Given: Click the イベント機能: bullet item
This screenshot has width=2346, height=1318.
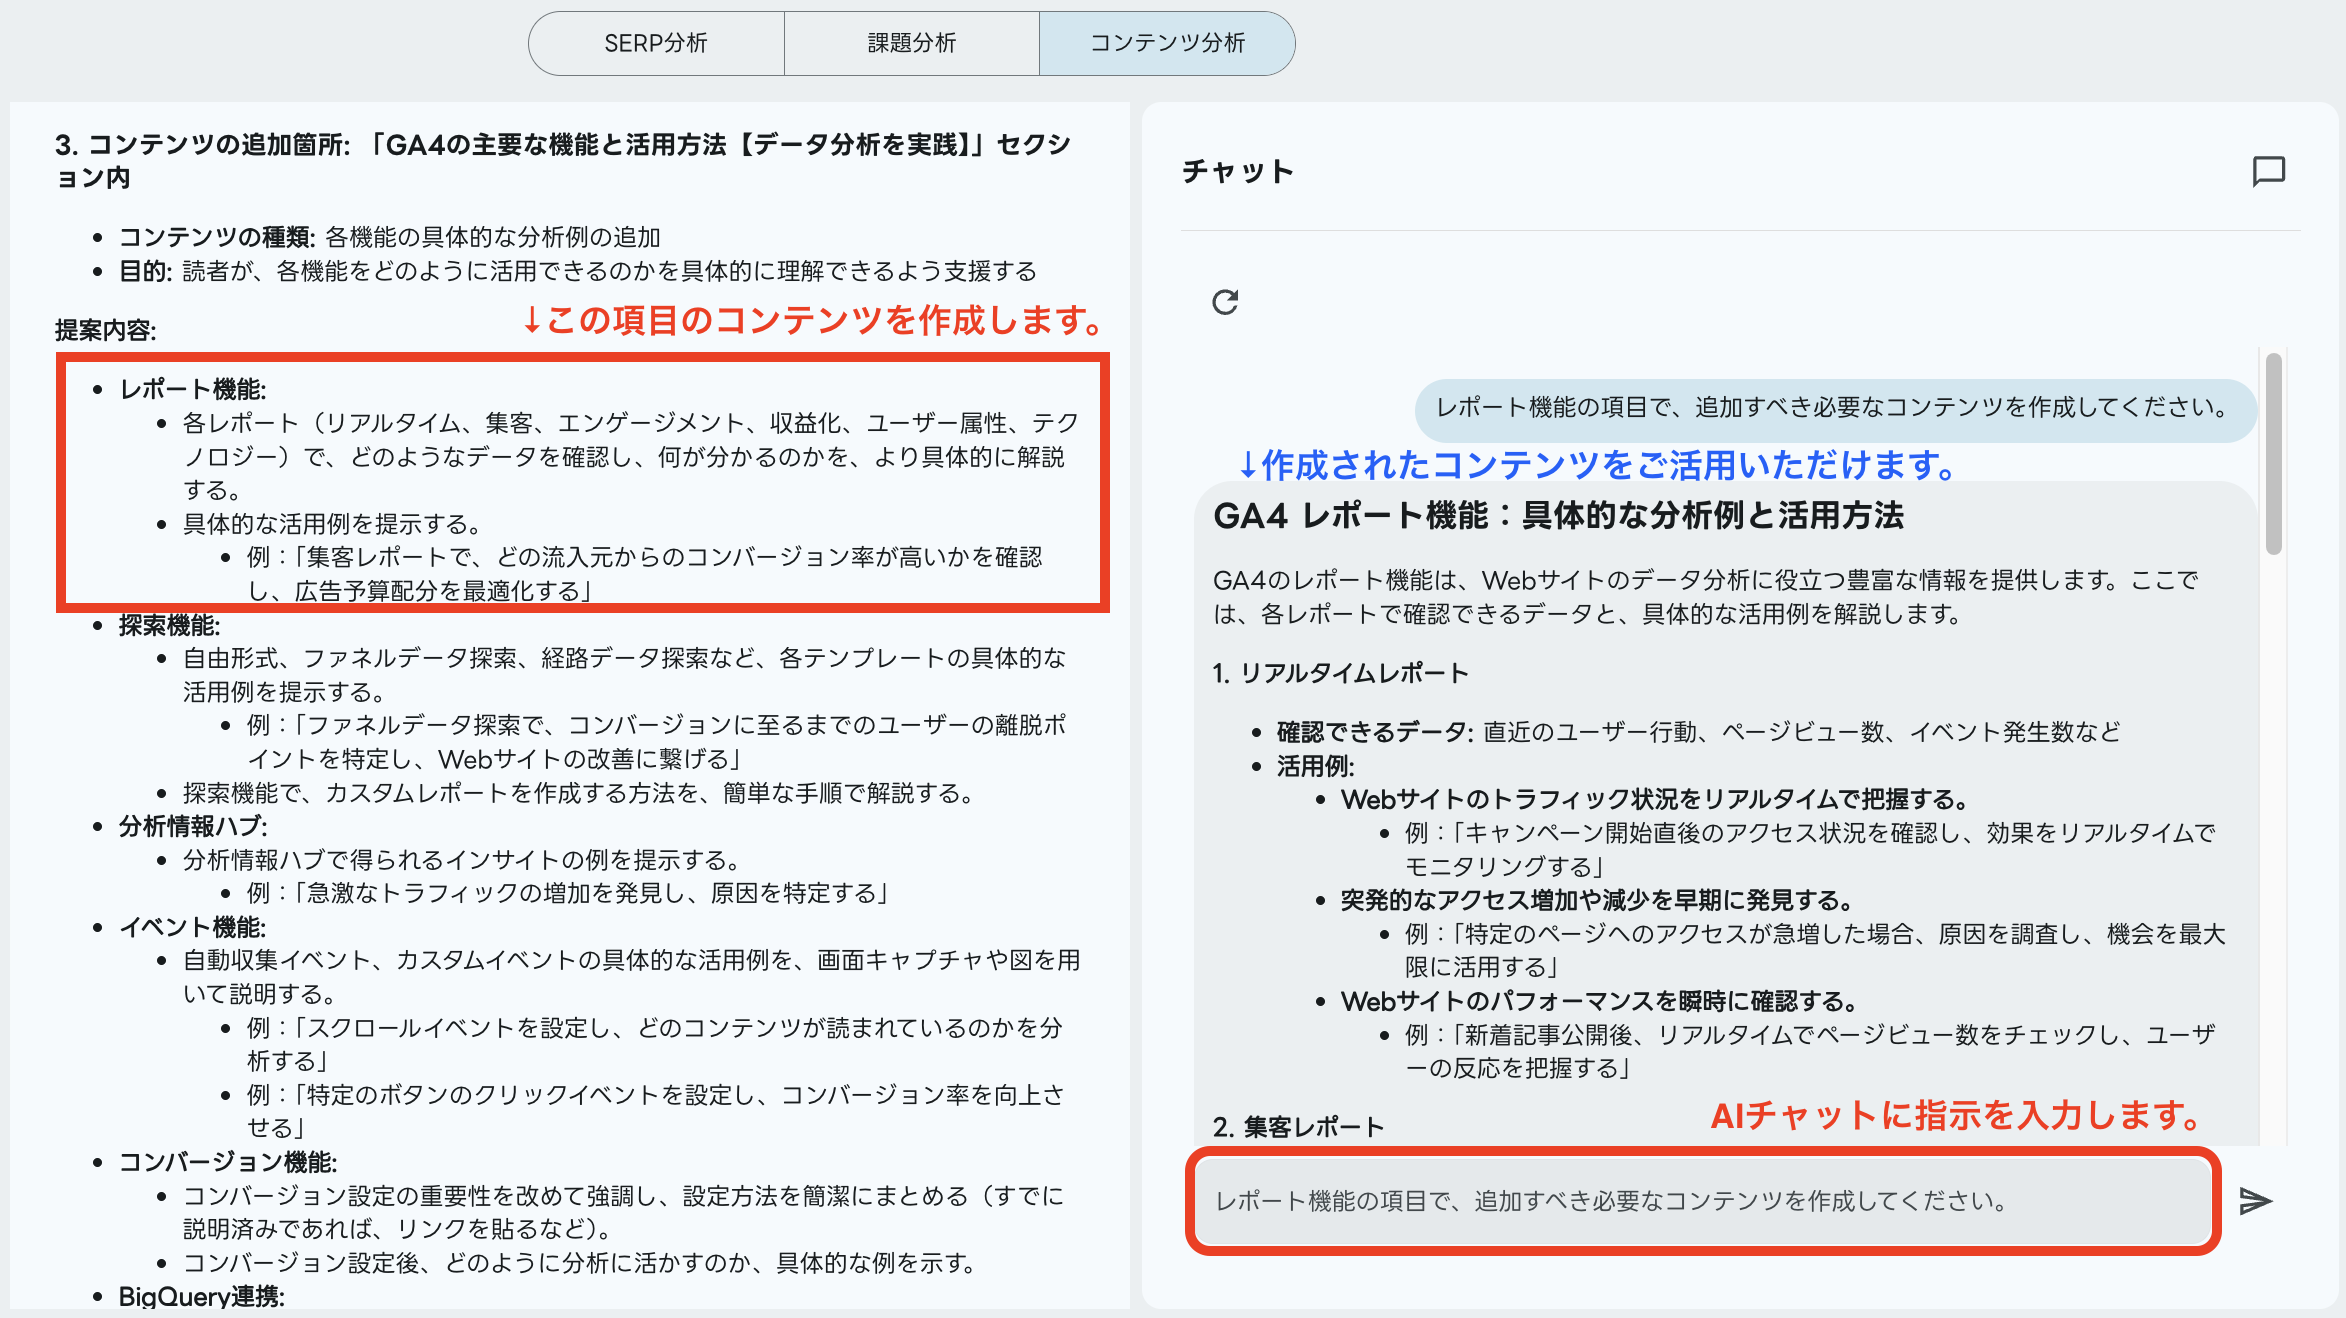Looking at the screenshot, I should (193, 927).
